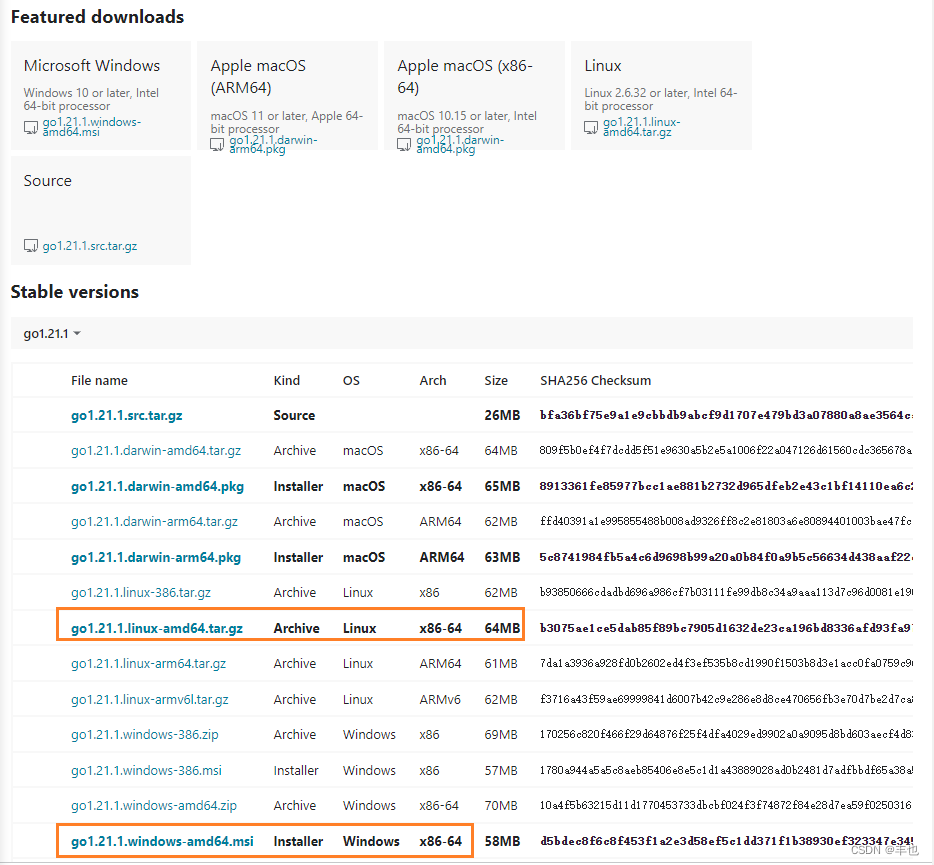This screenshot has height=865, width=934.
Task: Click Linux featured card title
Action: tap(603, 66)
